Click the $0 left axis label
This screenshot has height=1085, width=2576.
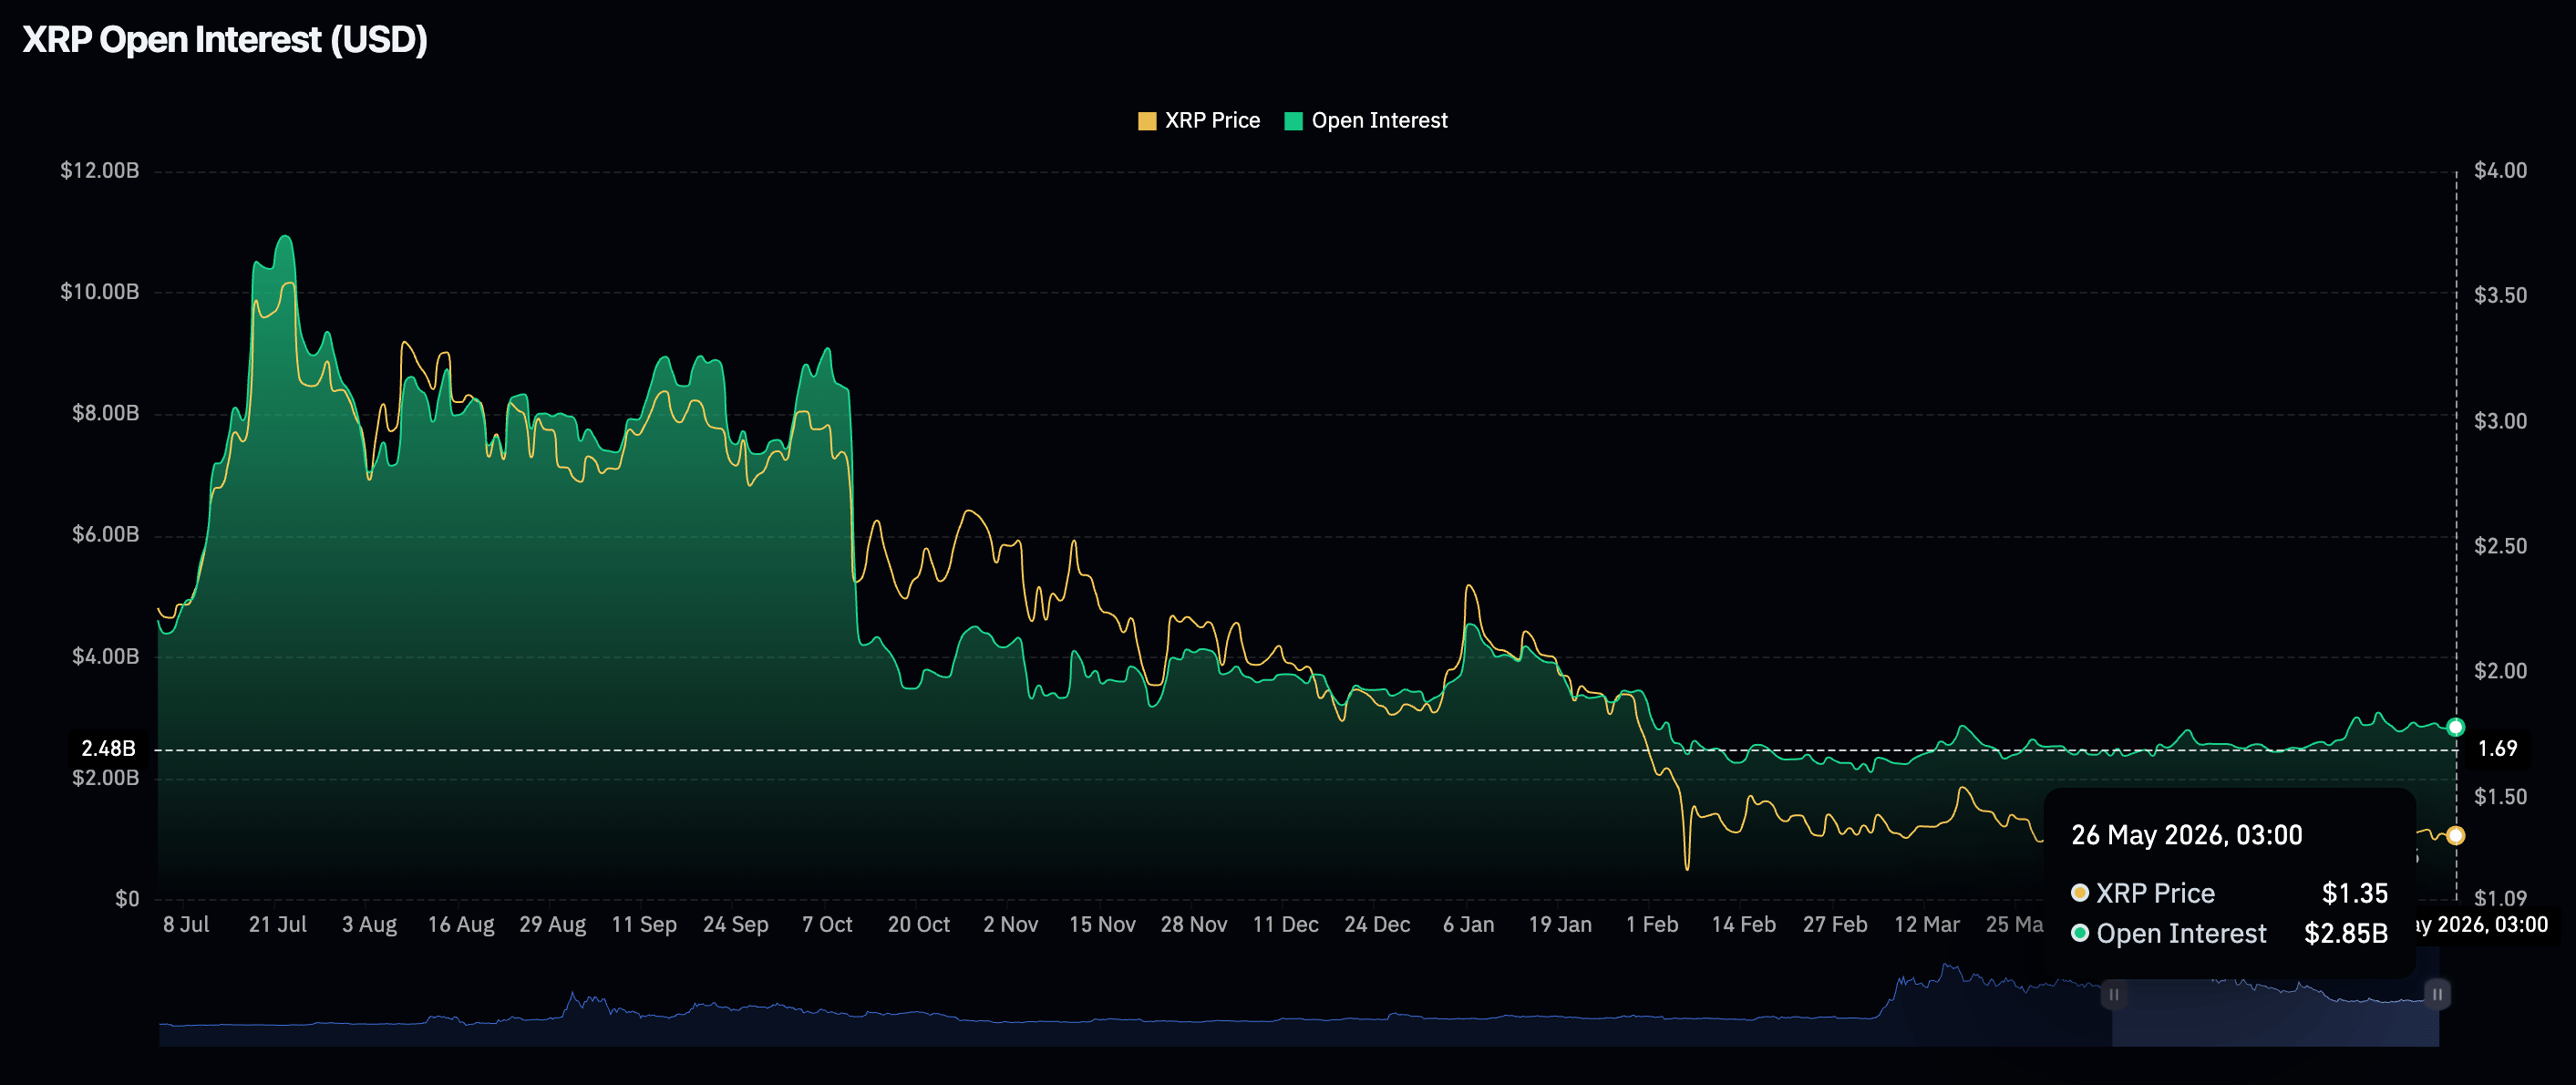(127, 898)
